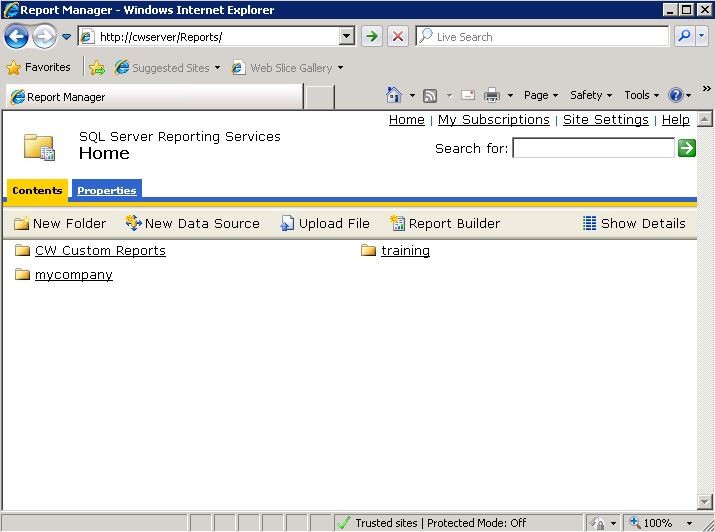
Task: Click the red Stop loading button
Action: 398,36
